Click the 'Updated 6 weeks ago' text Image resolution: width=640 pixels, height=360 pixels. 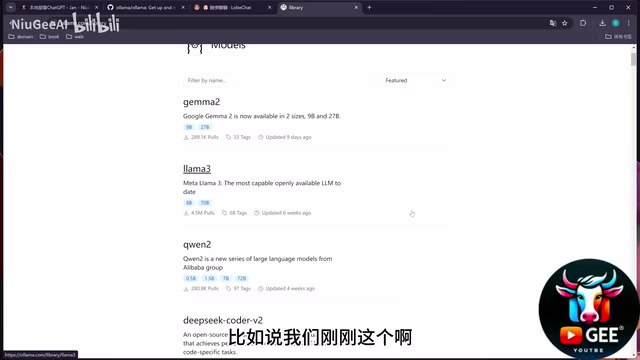pyautogui.click(x=286, y=213)
